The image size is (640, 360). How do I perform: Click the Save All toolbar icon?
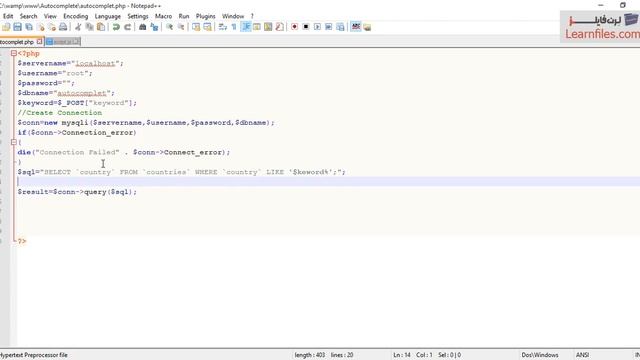(x=29, y=27)
